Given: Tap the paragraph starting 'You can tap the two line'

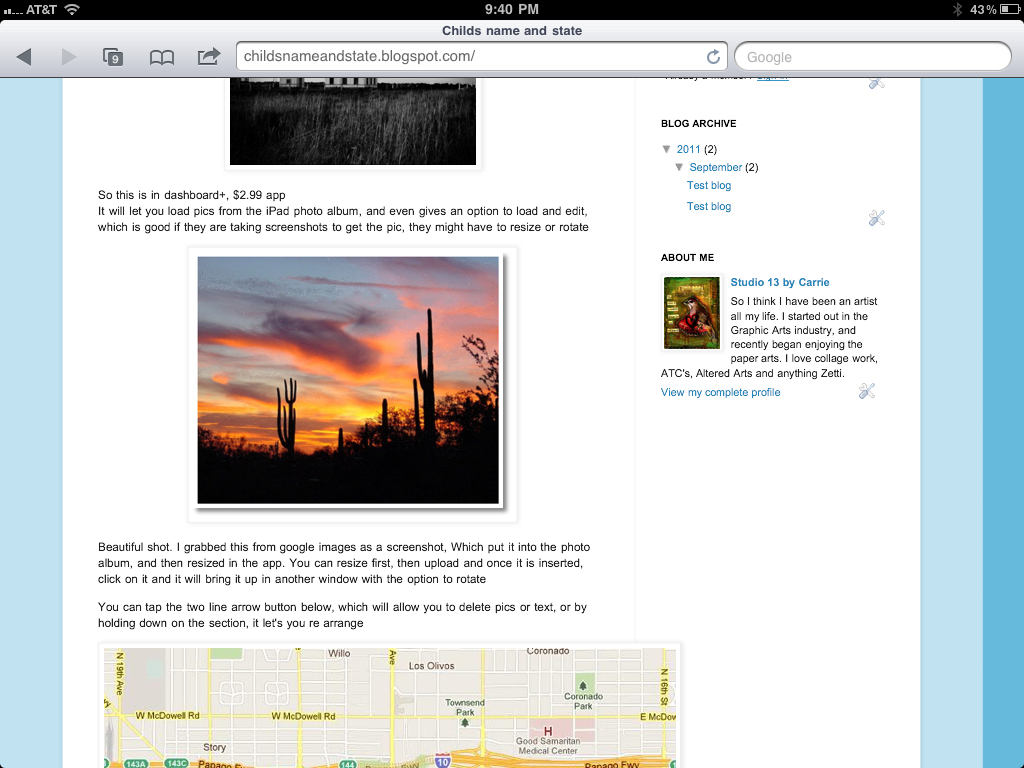Looking at the screenshot, I should tap(342, 615).
